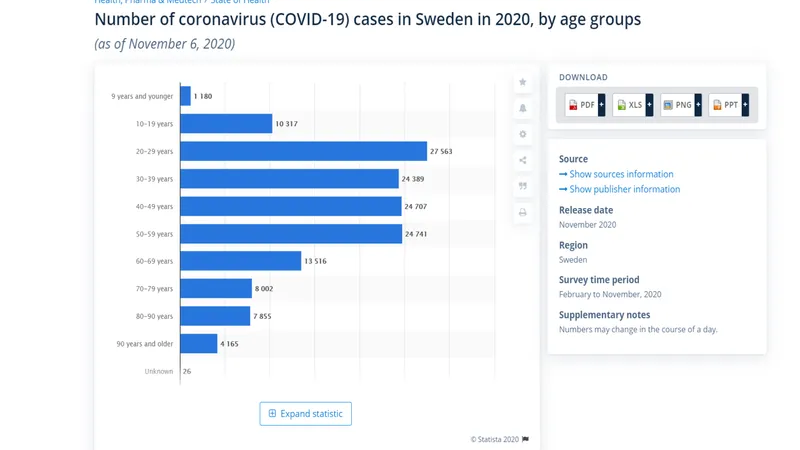Click the State of Health breadcrumb
This screenshot has height=450, width=800.
coord(241,3)
